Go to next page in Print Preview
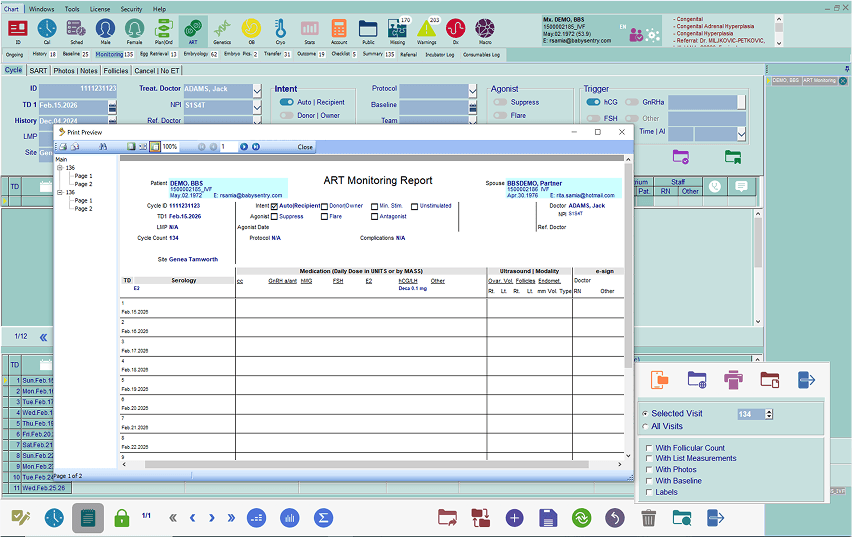 [244, 147]
